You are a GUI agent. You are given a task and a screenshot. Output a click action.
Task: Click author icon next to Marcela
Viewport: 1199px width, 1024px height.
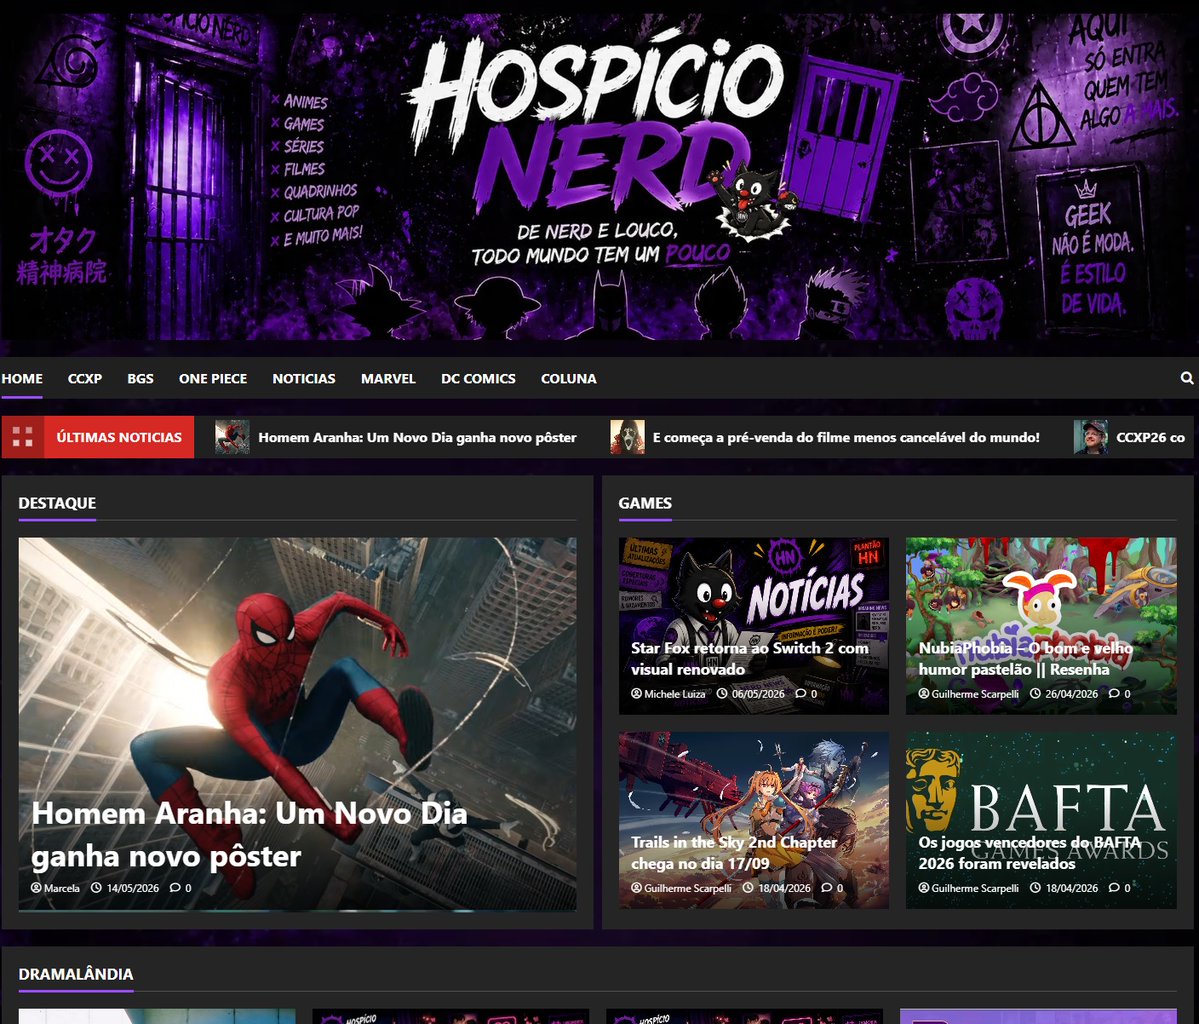36,888
